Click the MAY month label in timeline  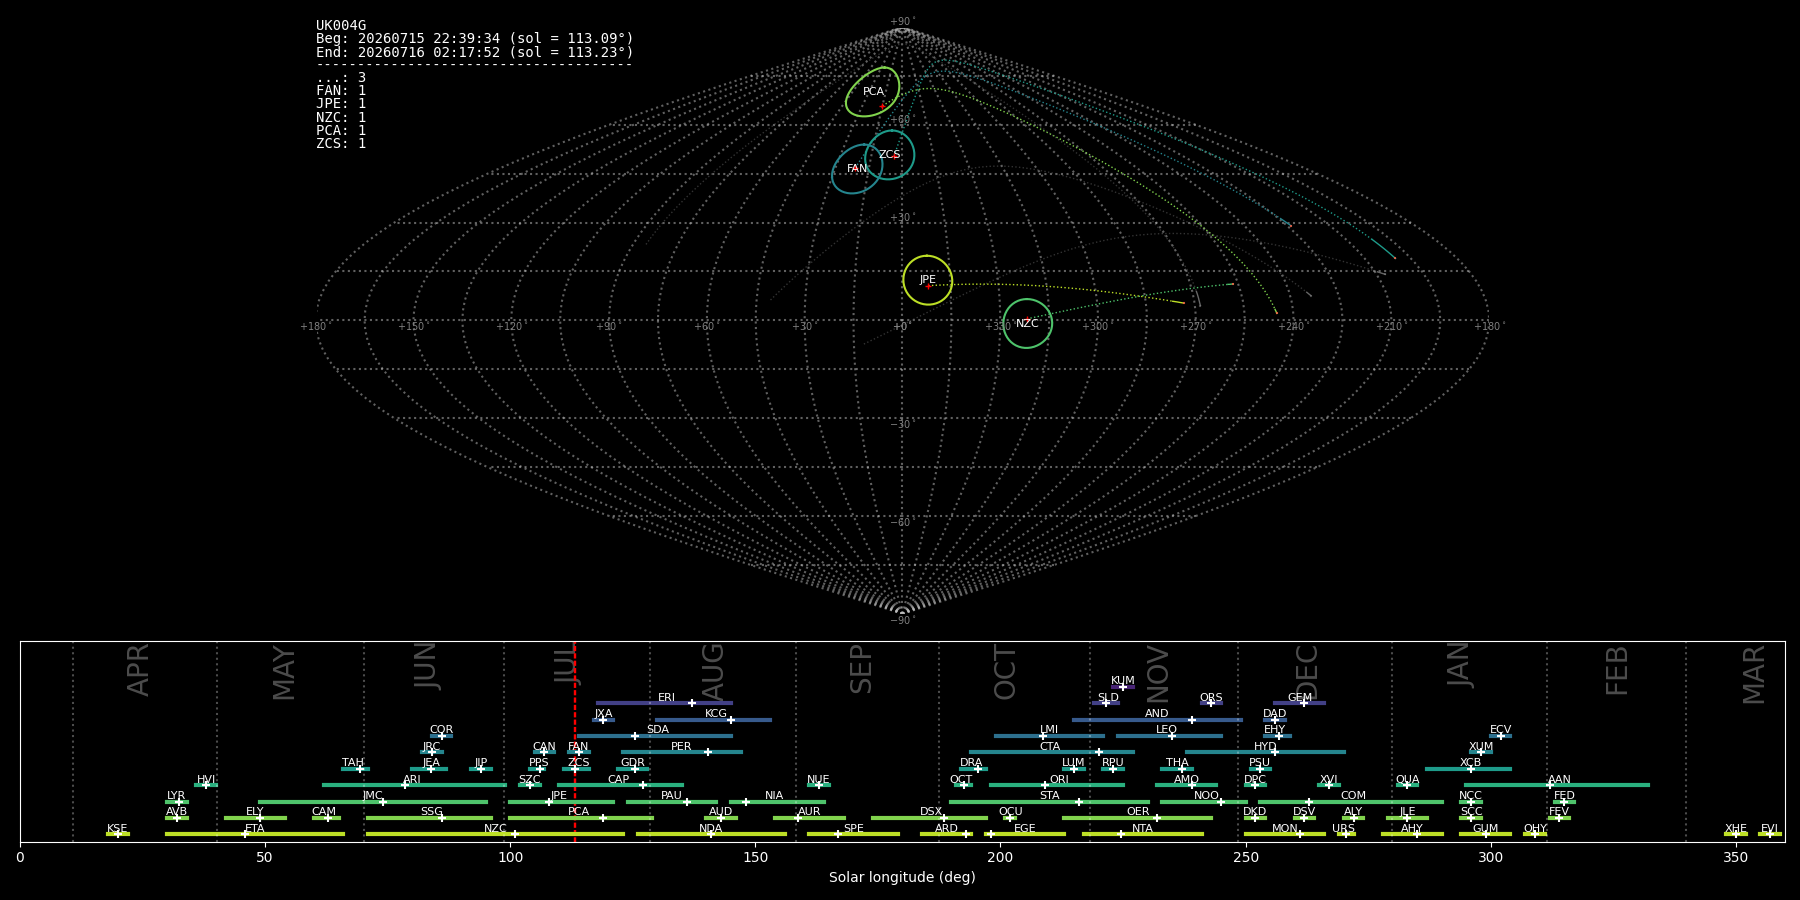pos(285,673)
